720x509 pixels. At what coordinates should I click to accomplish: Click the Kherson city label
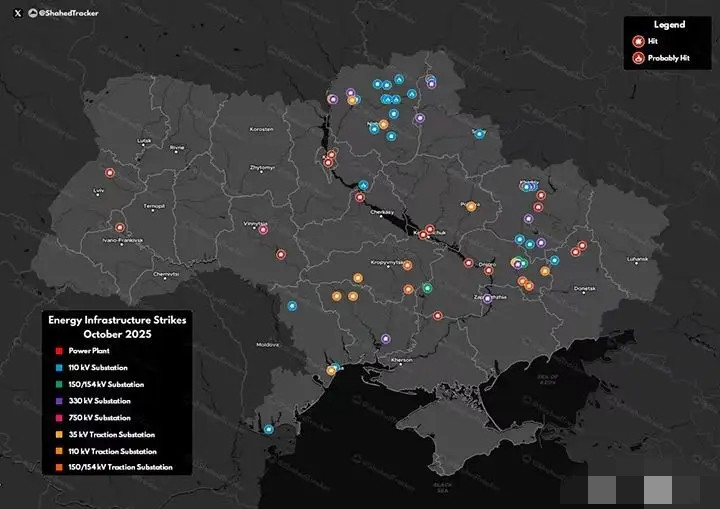point(402,360)
